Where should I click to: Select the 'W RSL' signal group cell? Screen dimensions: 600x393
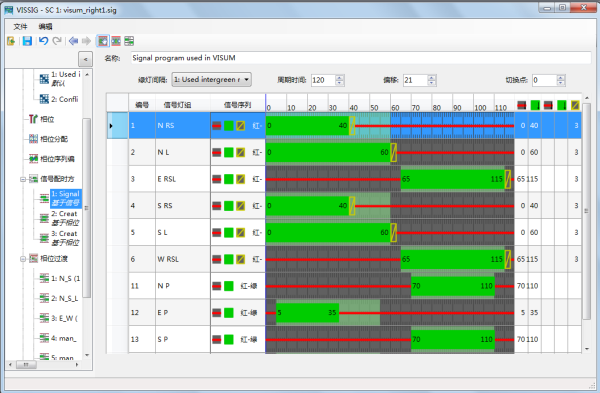click(183, 259)
